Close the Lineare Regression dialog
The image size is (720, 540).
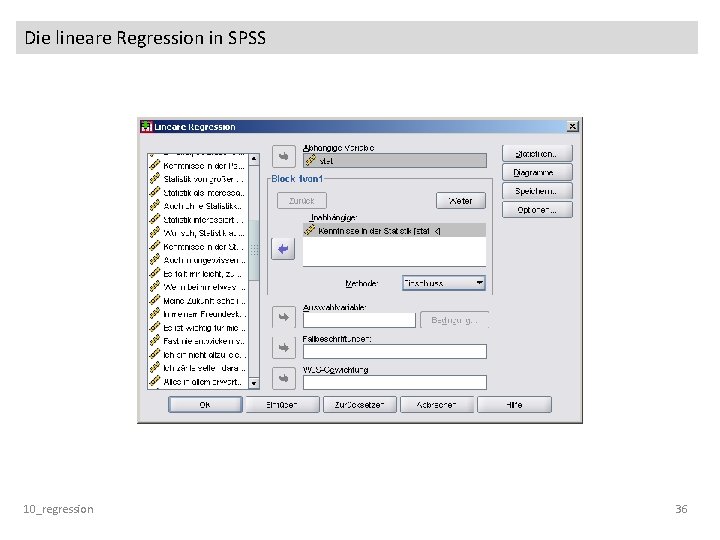(572, 126)
